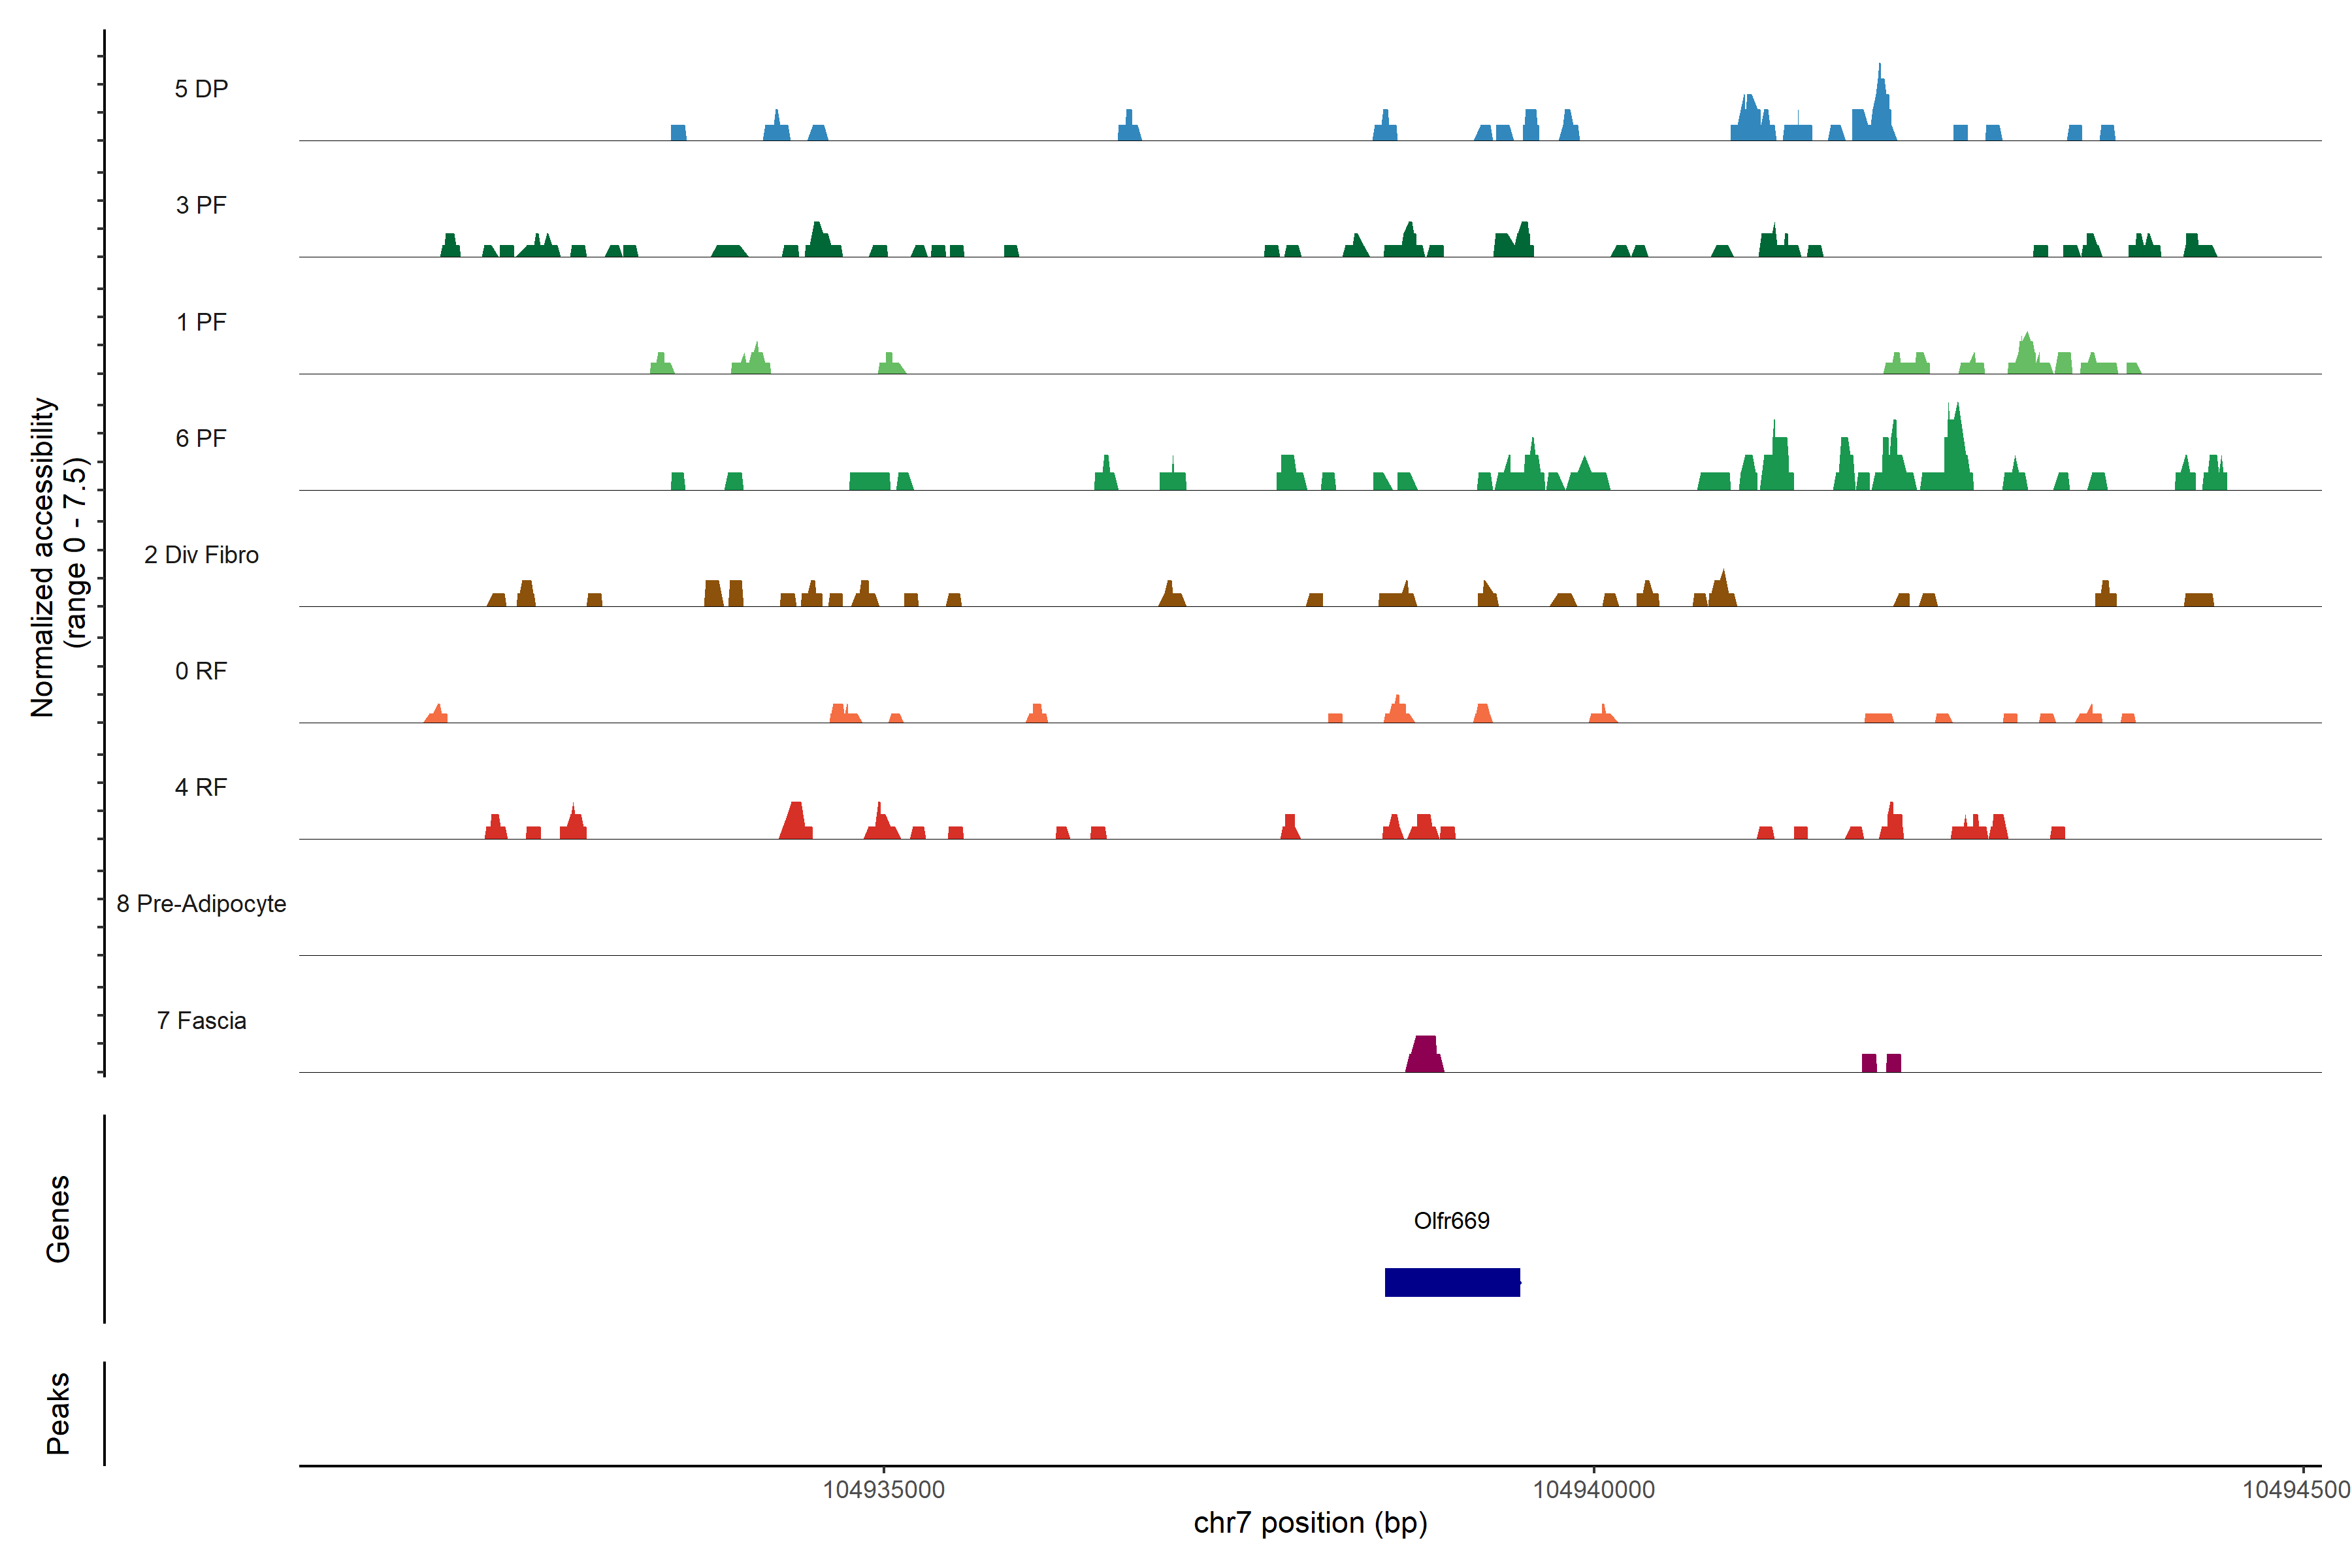The image size is (2352, 1568).
Task: Click the 1 PF track label
Action: [201, 322]
